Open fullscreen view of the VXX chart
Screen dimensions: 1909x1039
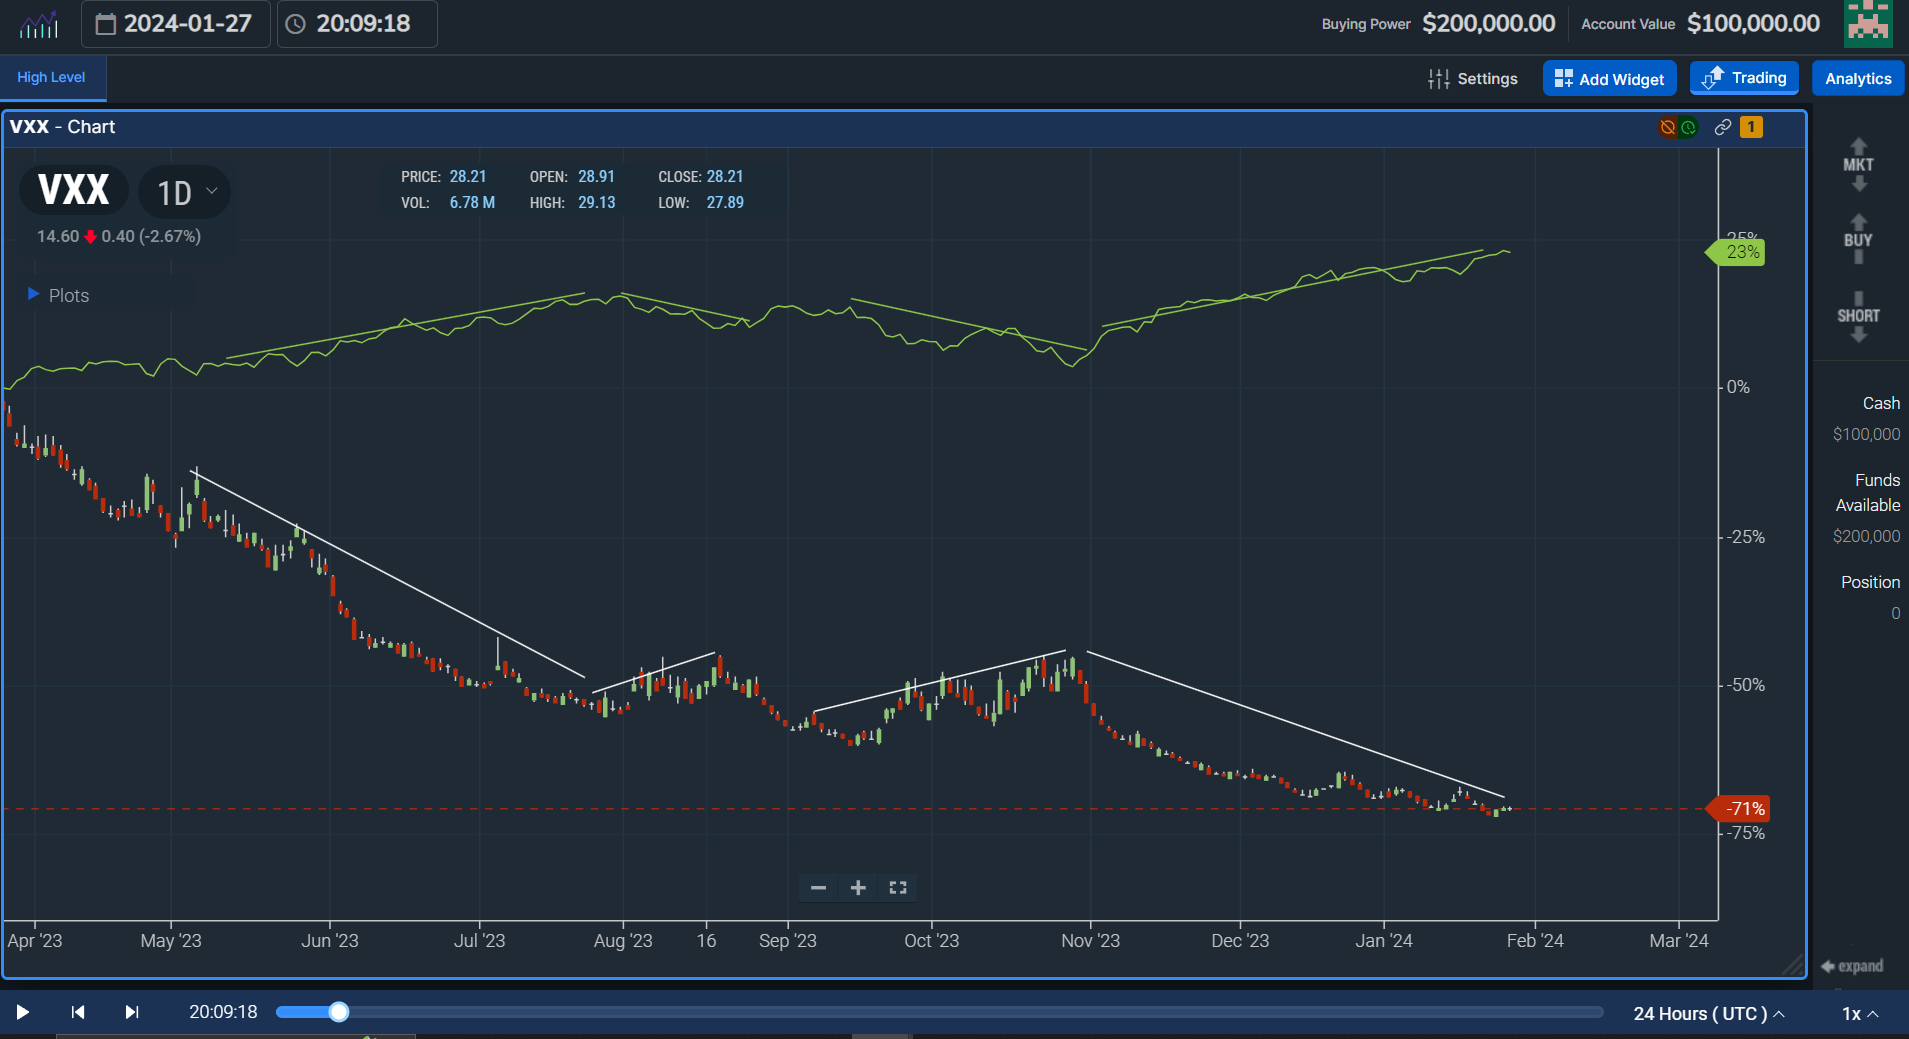(x=896, y=887)
